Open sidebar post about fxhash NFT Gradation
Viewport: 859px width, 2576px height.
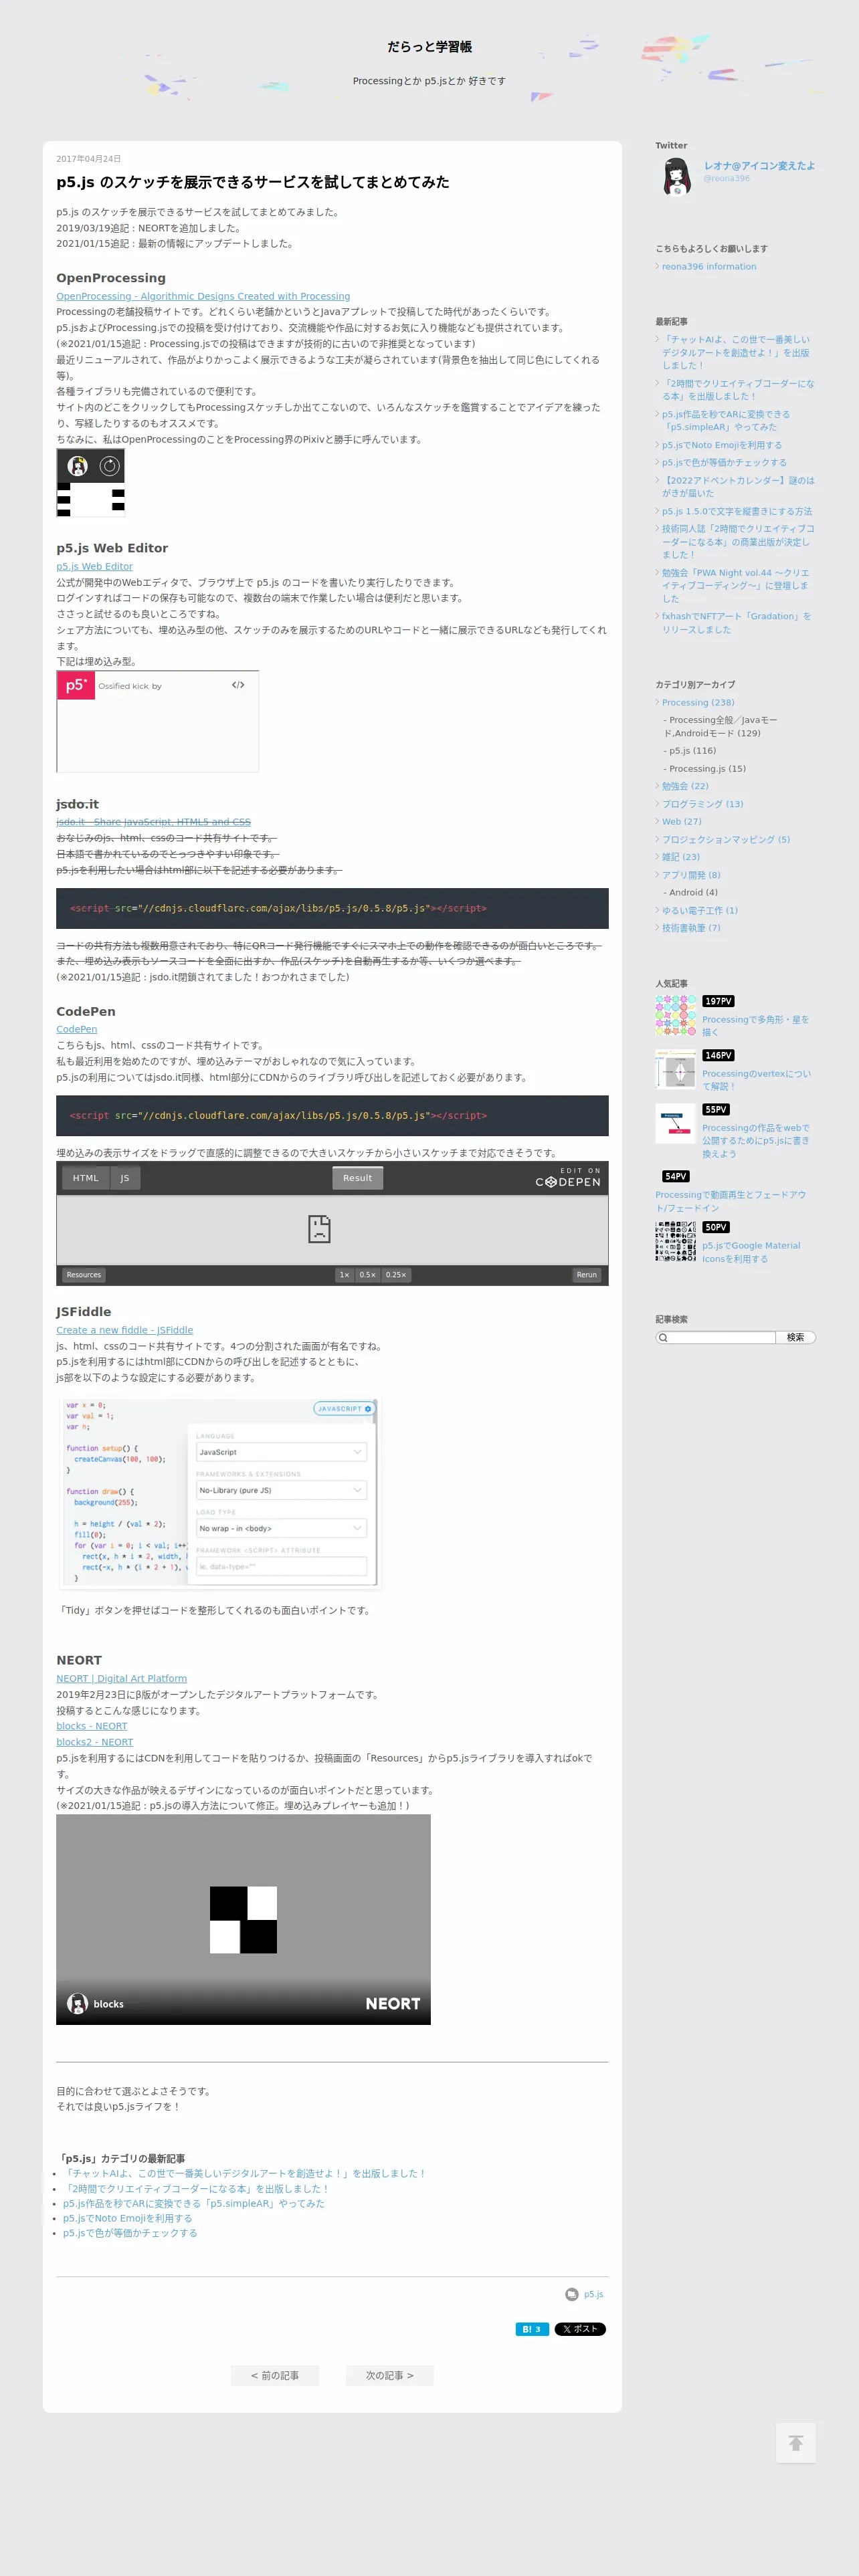click(x=737, y=623)
